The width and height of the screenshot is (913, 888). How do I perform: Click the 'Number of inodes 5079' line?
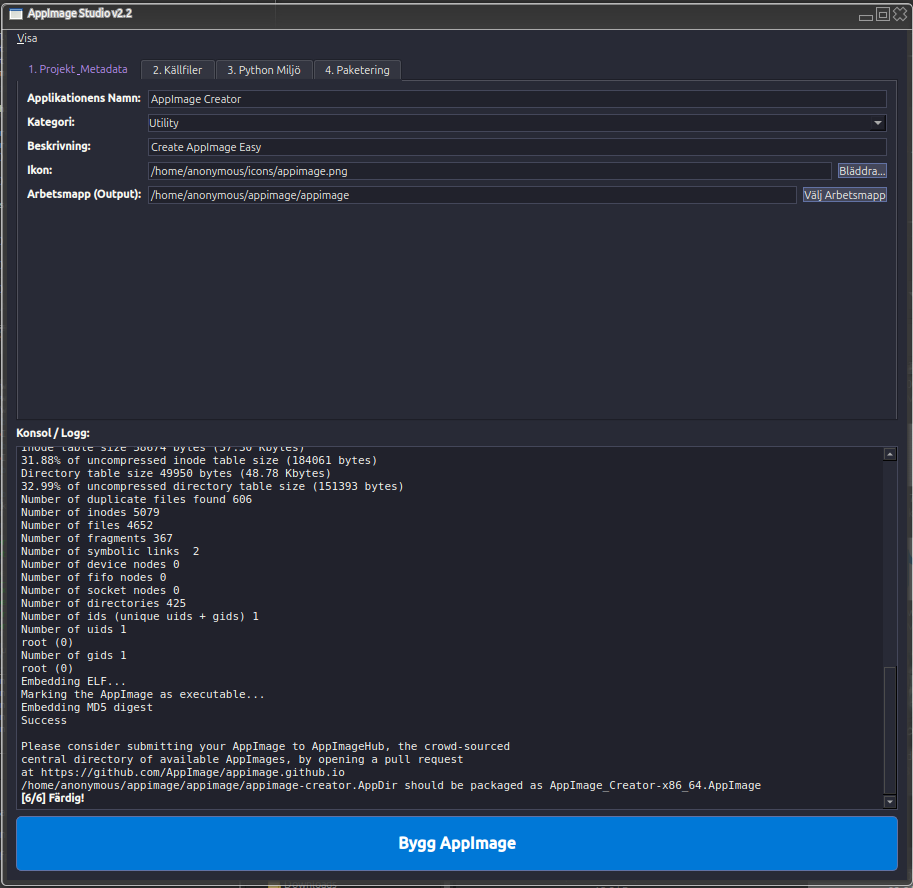pos(90,512)
